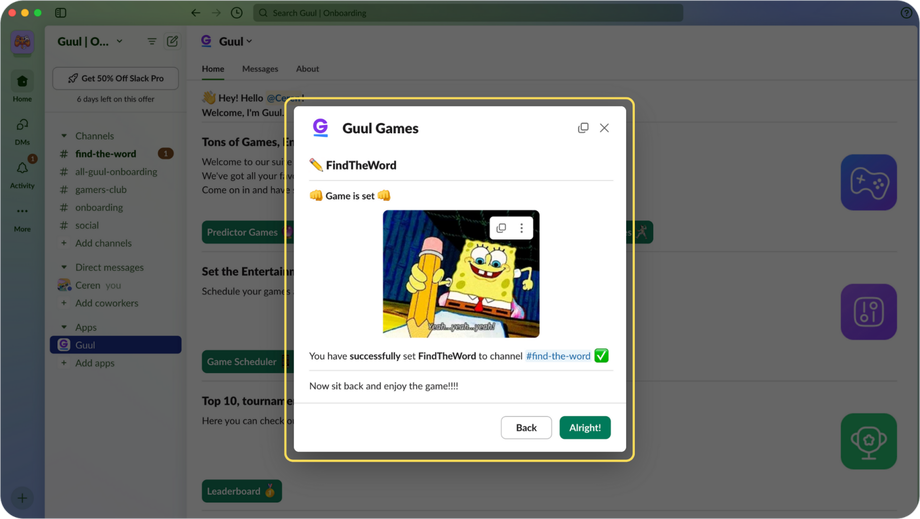Viewport: 920px width, 519px height.
Task: Click the purple scheduler sliders tile icon
Action: (868, 312)
